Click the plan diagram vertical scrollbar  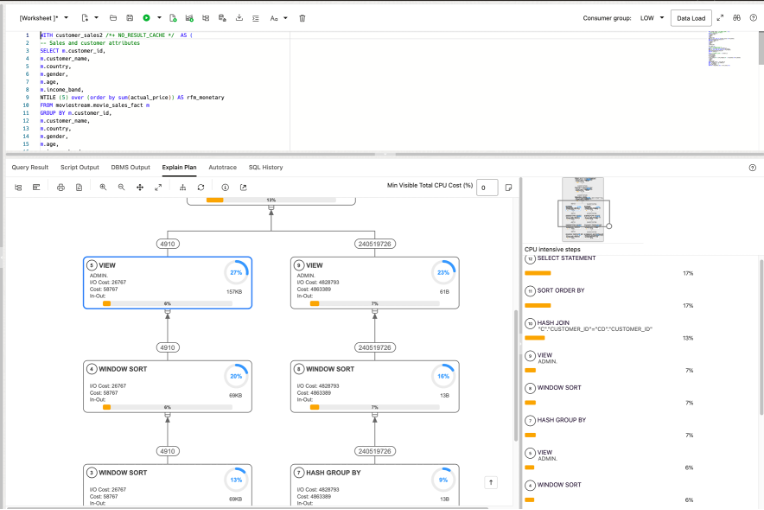click(516, 375)
